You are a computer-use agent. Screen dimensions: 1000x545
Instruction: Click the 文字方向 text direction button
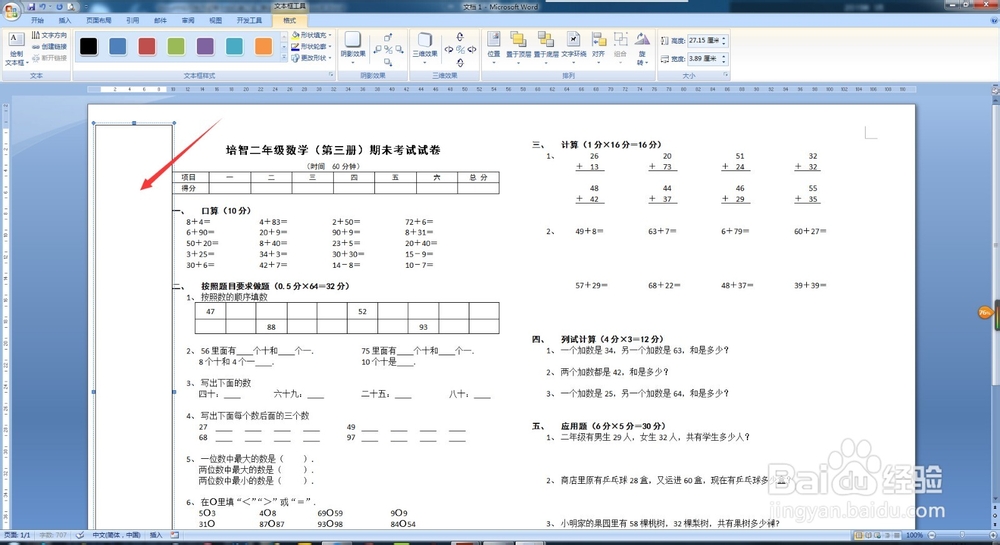point(49,35)
